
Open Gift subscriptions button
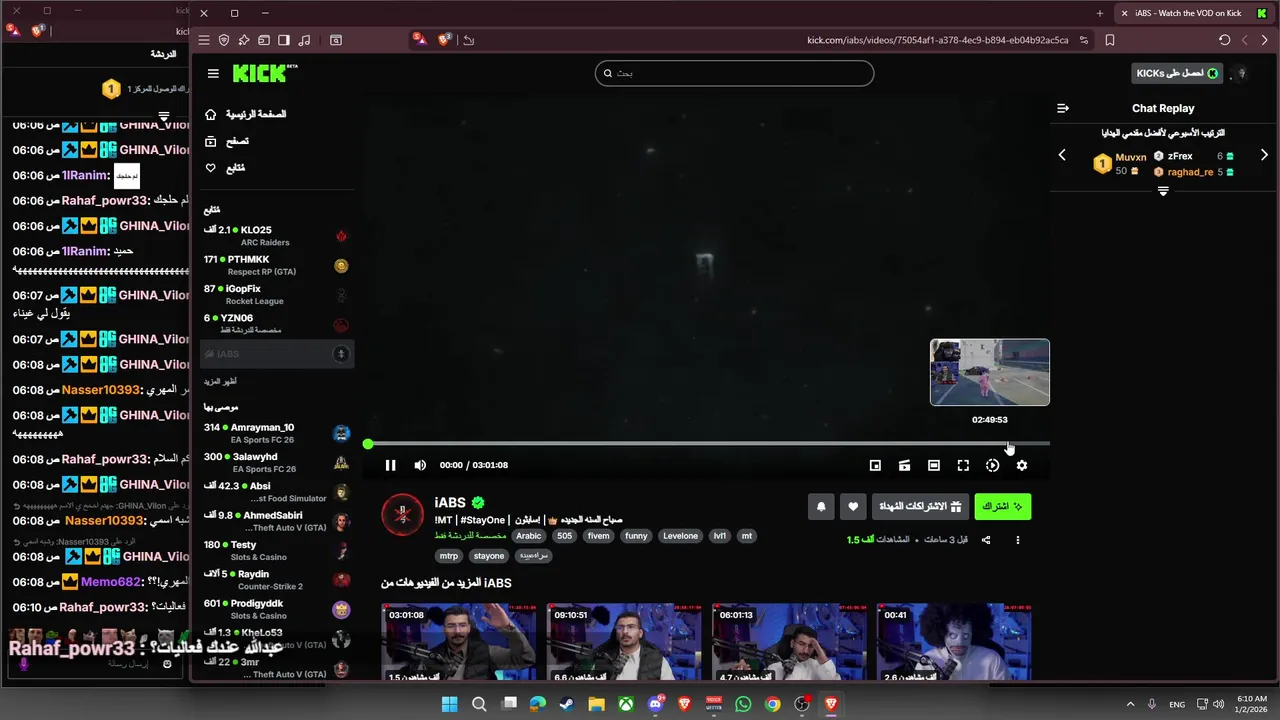tap(920, 506)
